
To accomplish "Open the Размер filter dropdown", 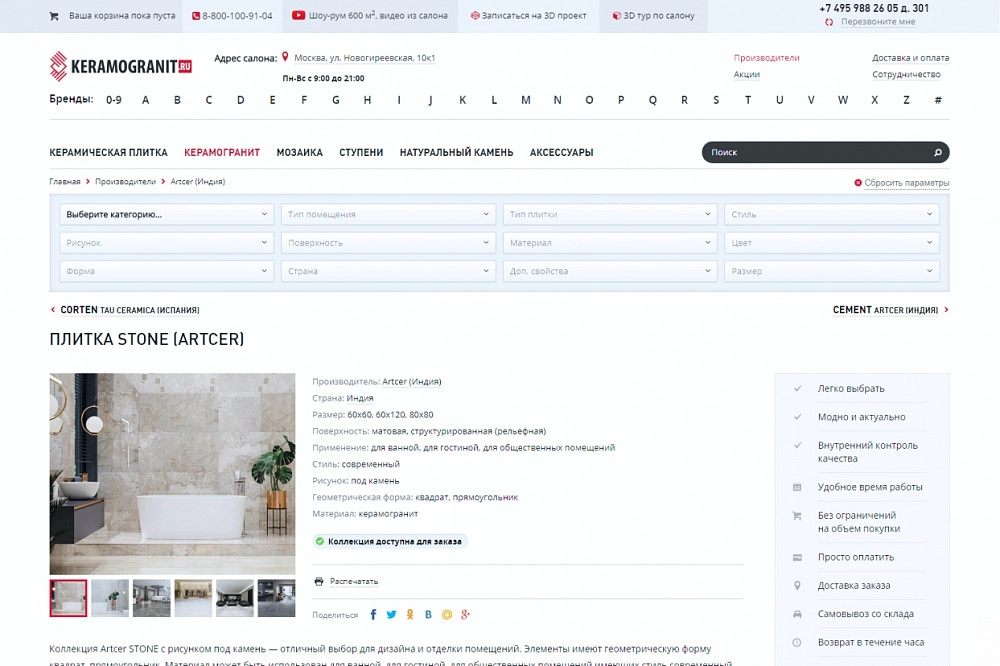I will (832, 271).
